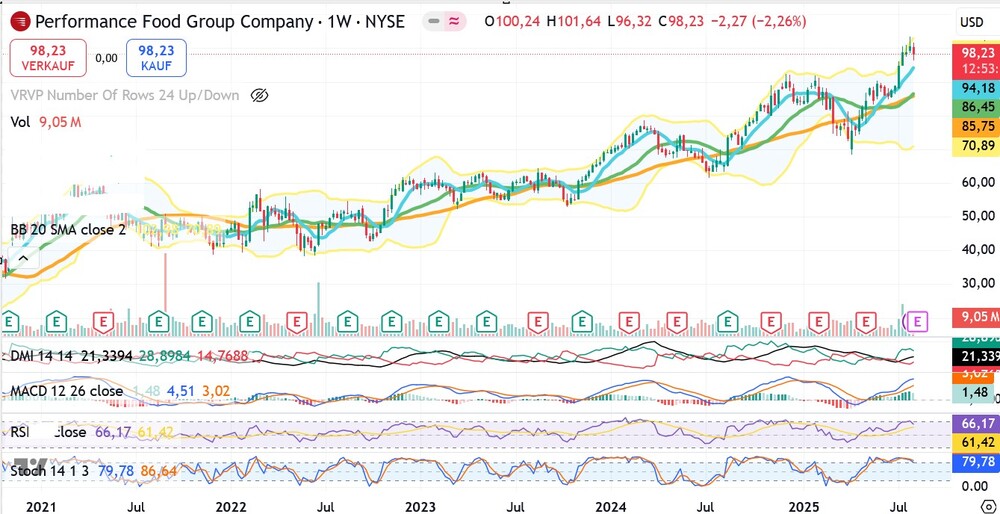This screenshot has width=1000, height=514.
Task: Click the 28,8984 DMI plus value
Action: pos(163,356)
